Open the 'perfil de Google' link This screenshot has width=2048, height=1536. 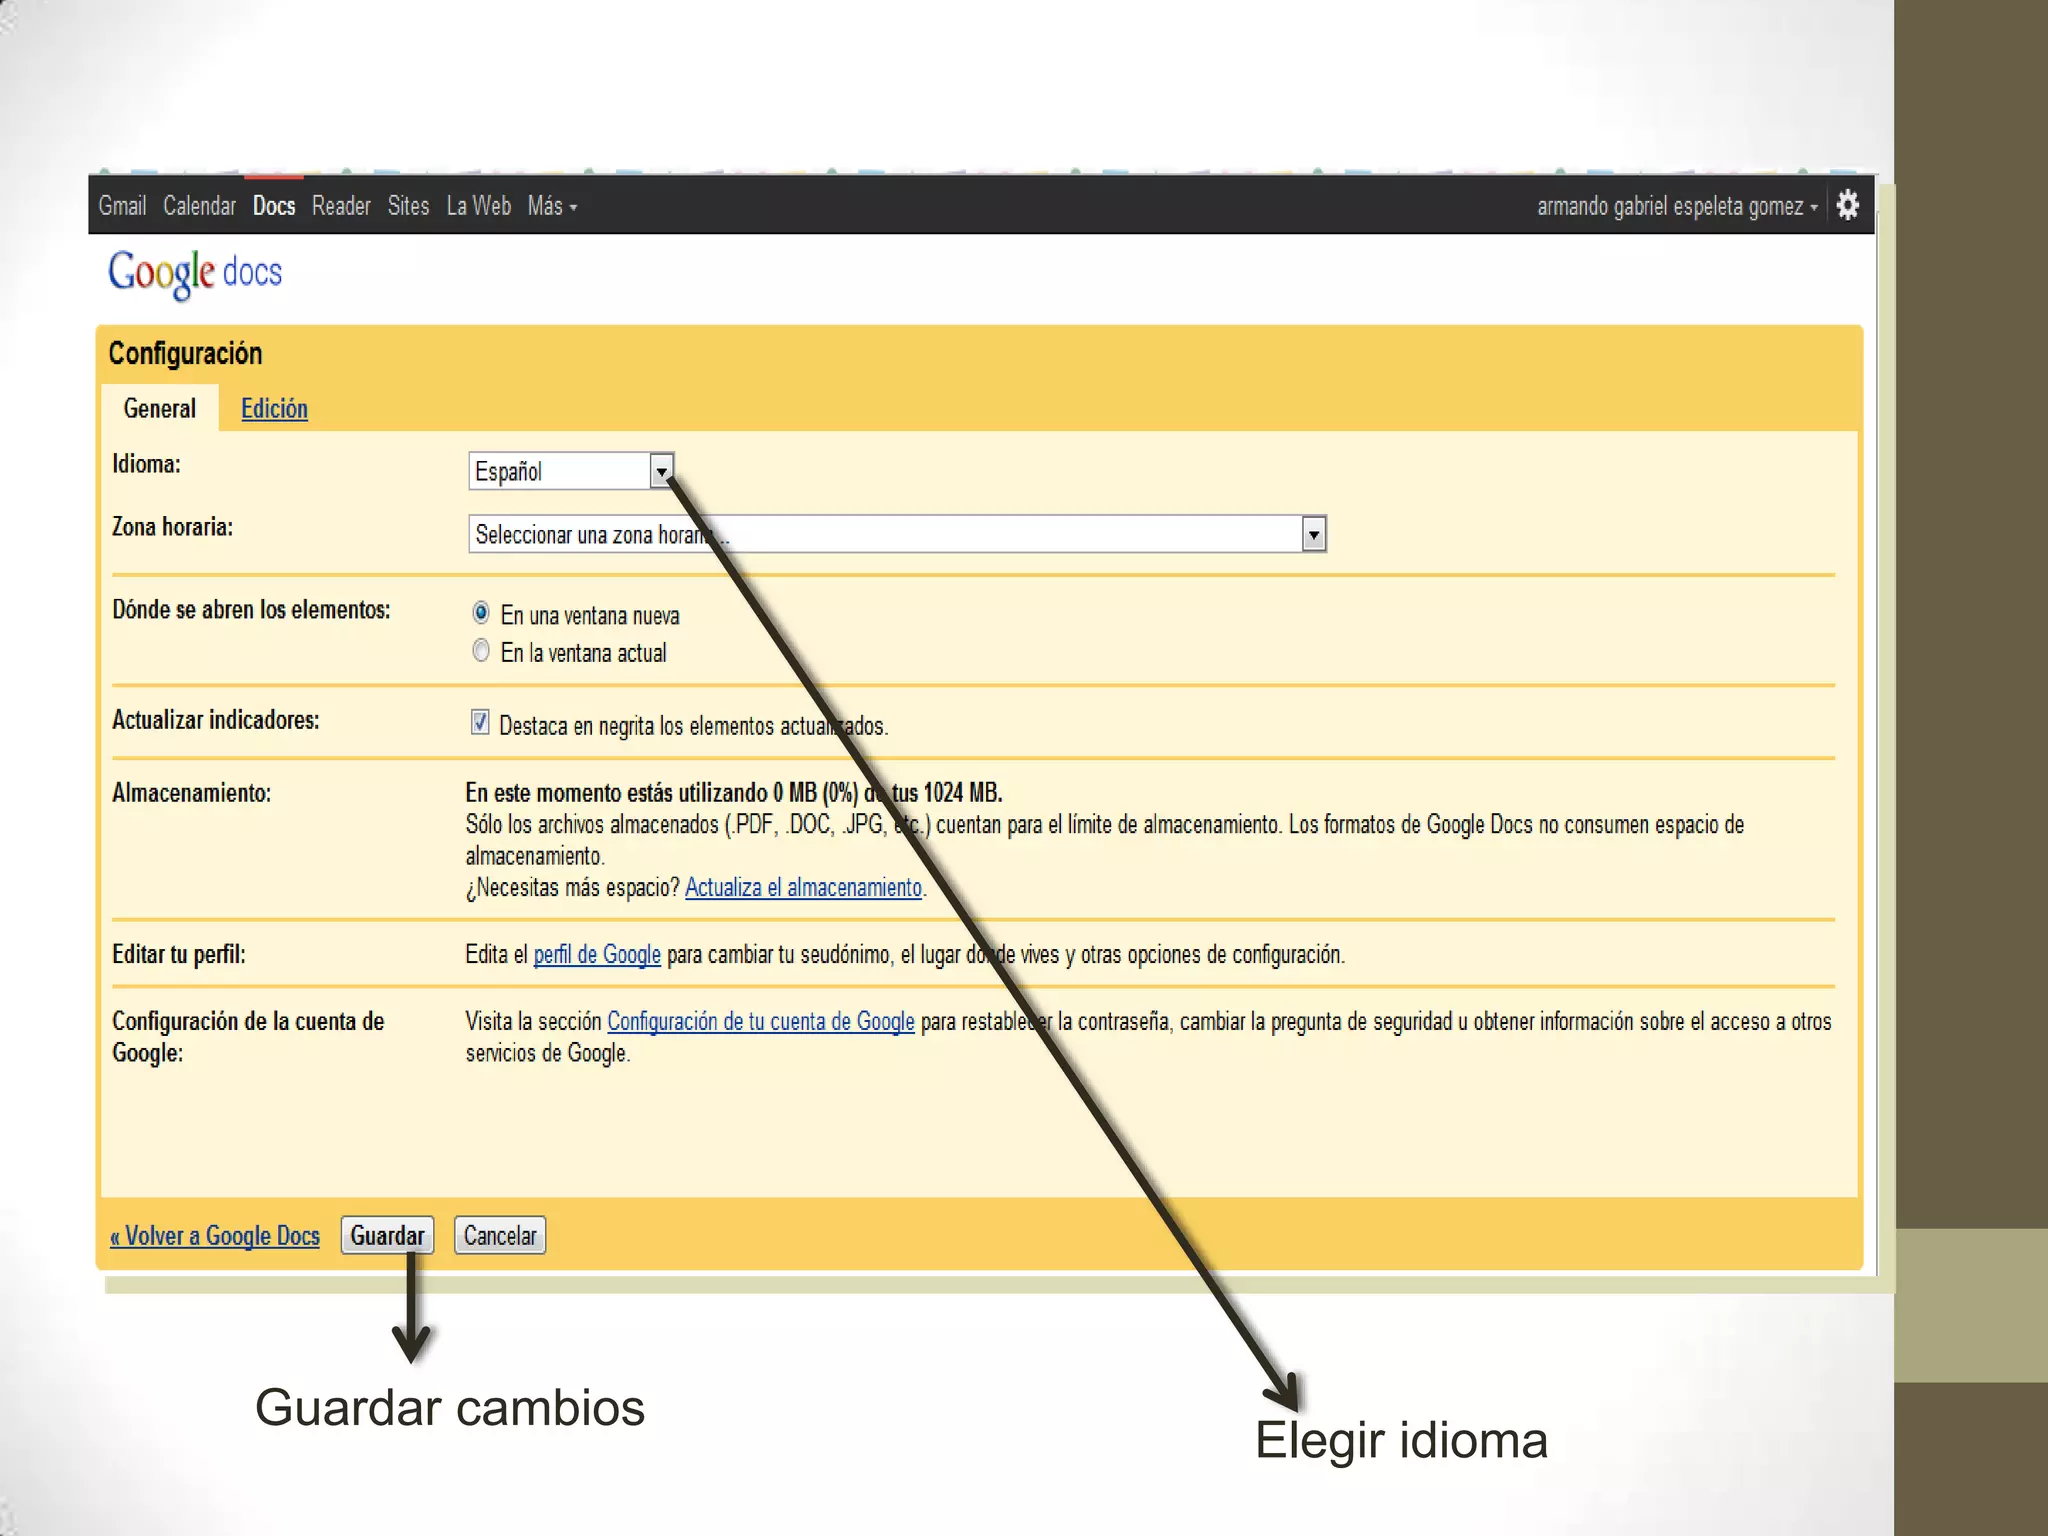(597, 954)
